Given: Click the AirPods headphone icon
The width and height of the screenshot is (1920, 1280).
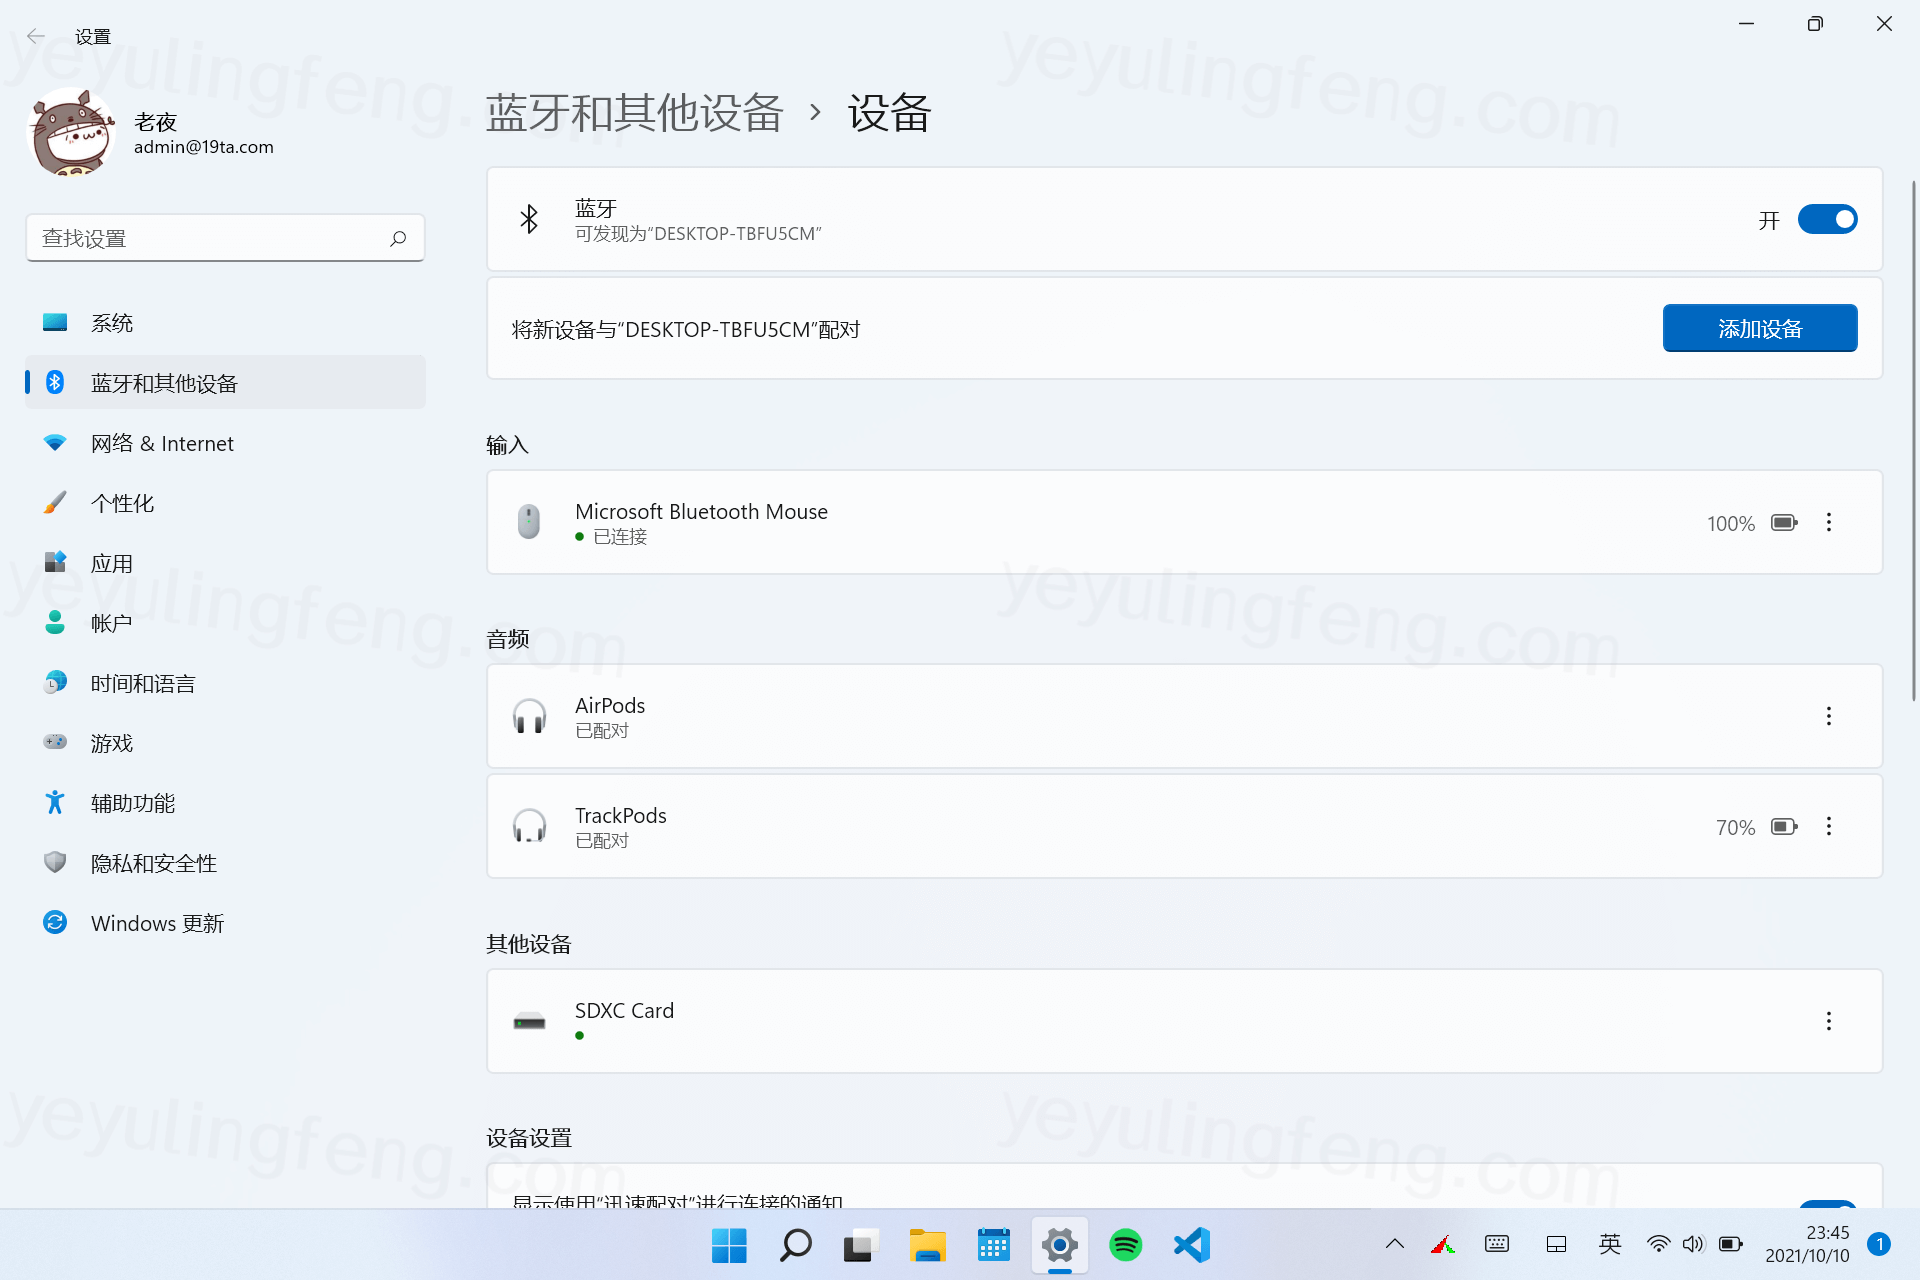Looking at the screenshot, I should click(x=529, y=716).
